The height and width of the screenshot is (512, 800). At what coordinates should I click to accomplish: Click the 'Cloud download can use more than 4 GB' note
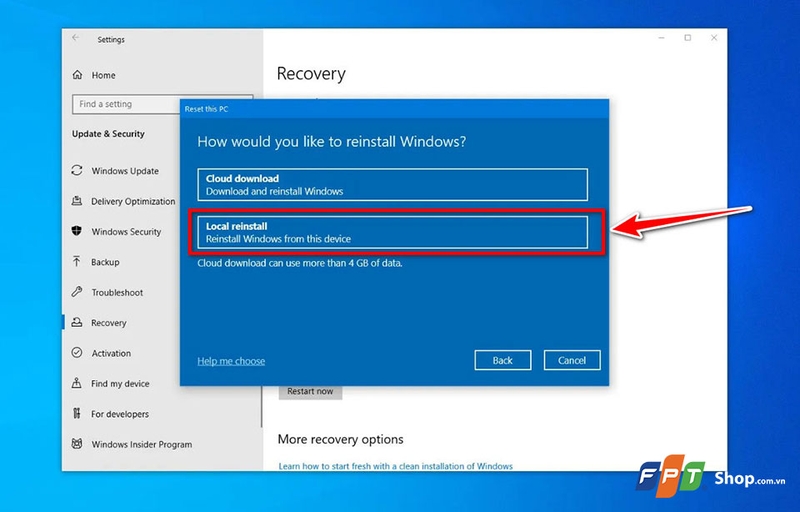pyautogui.click(x=300, y=263)
